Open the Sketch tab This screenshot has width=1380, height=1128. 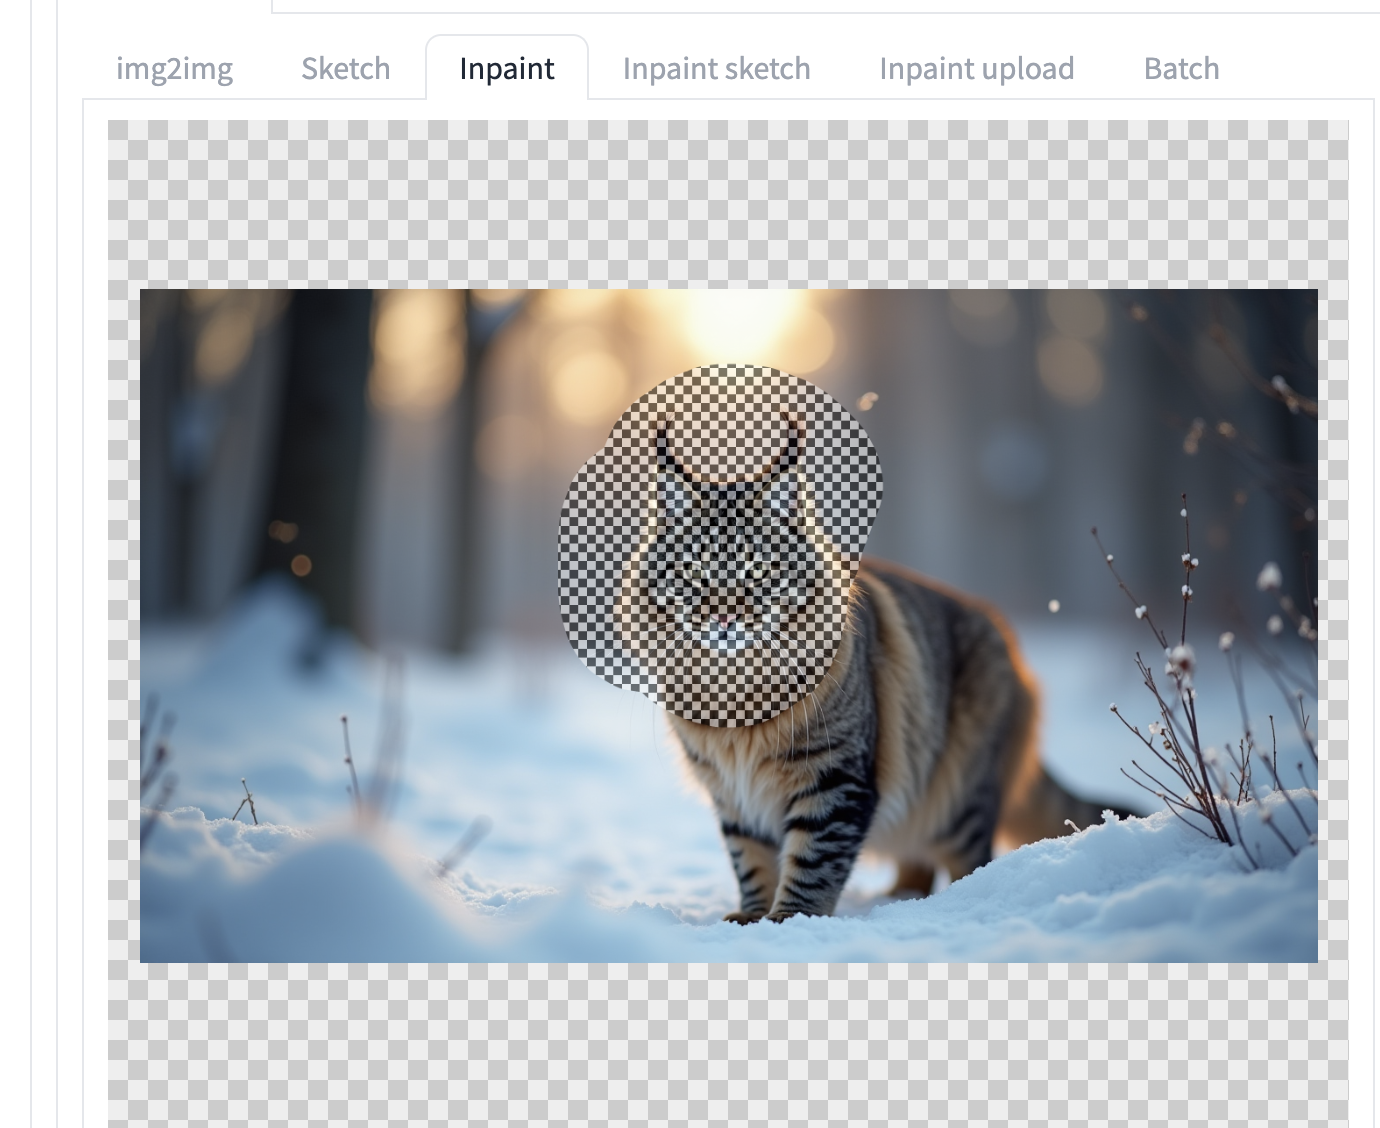[x=345, y=68]
